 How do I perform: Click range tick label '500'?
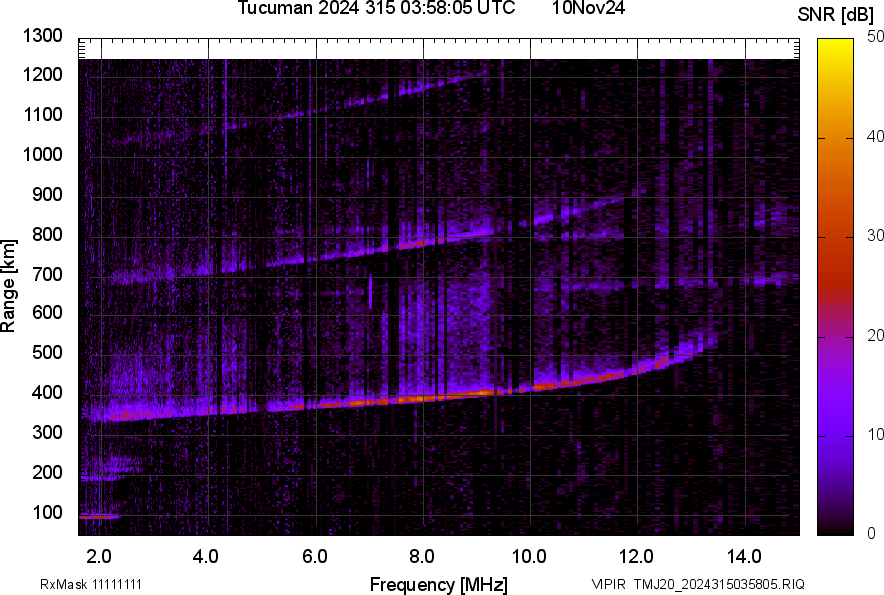tap(47, 352)
